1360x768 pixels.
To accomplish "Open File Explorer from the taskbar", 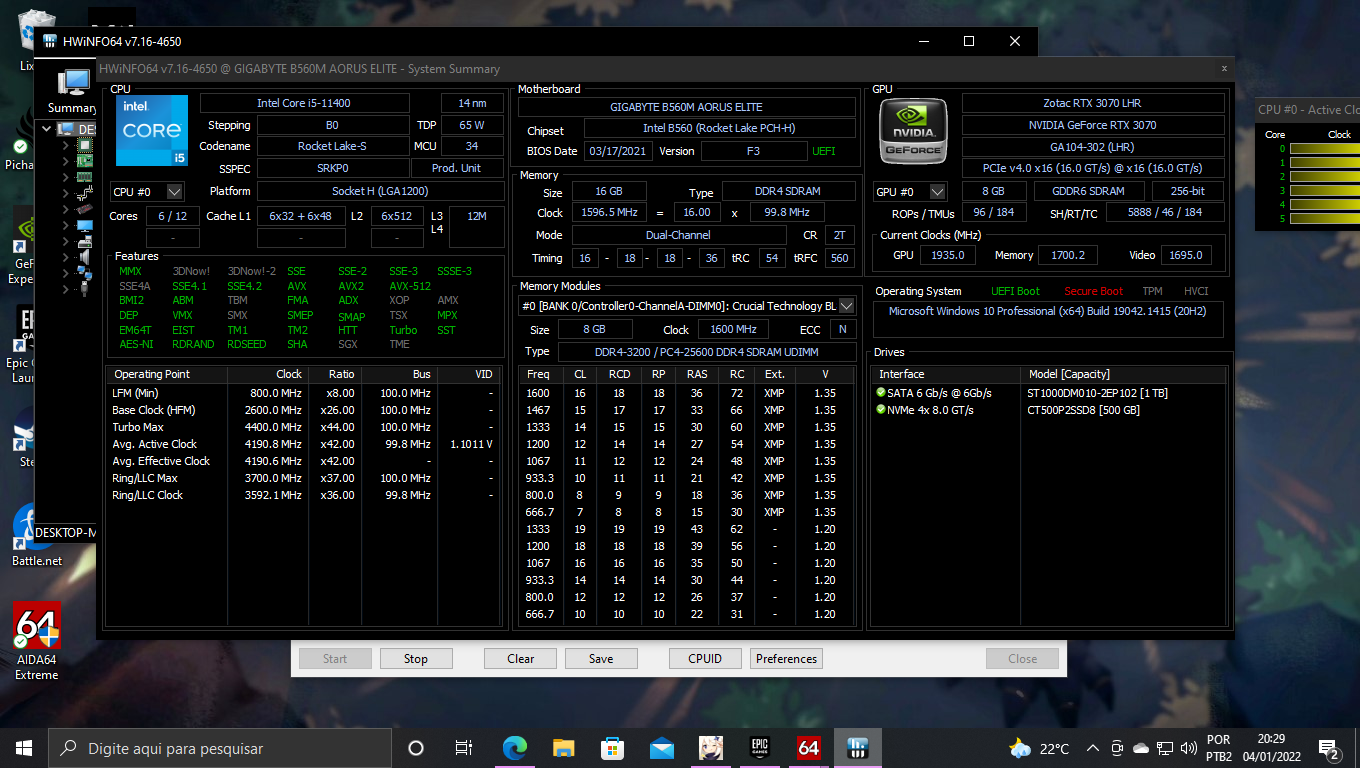I will pyautogui.click(x=564, y=748).
